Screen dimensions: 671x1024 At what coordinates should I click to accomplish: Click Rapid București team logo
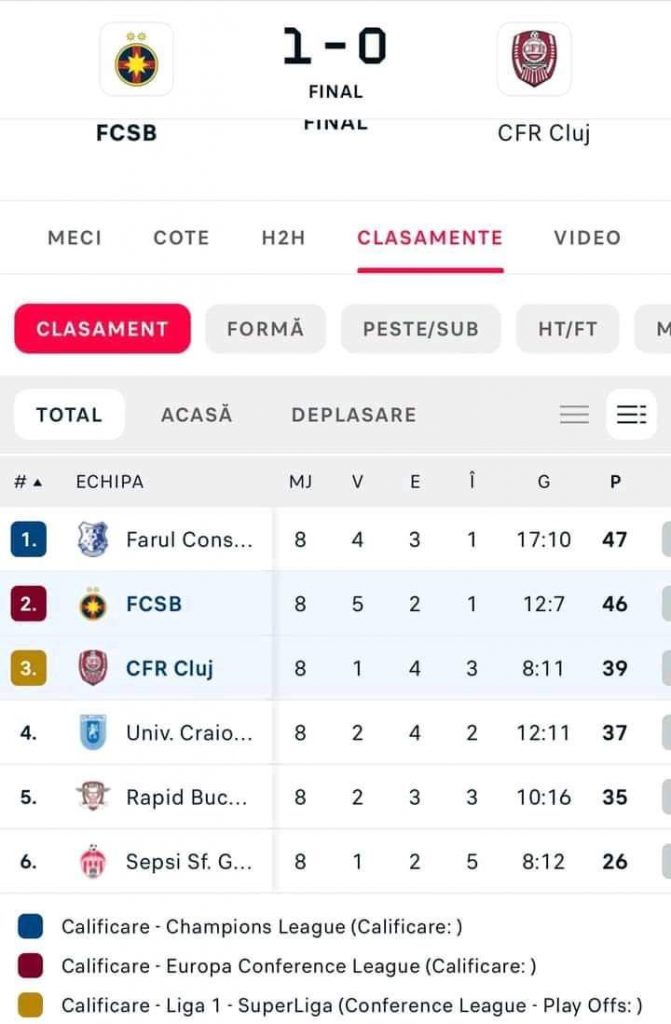click(x=93, y=797)
